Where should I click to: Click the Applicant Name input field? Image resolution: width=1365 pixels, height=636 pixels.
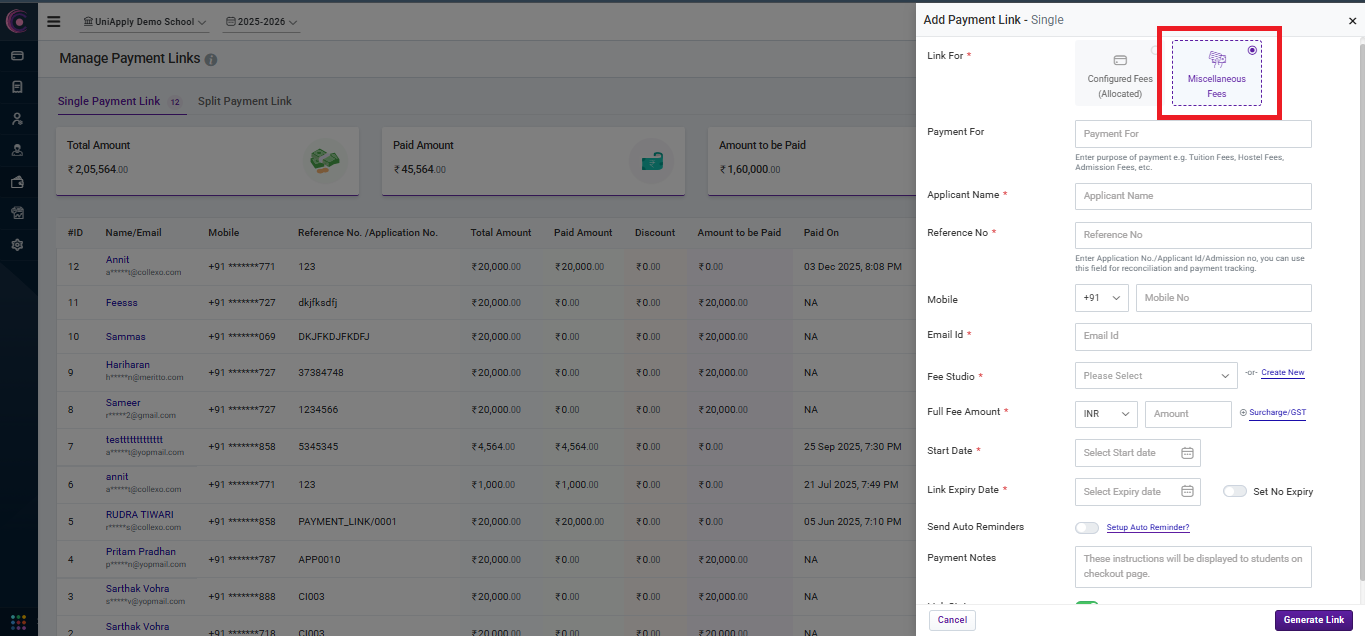1192,196
